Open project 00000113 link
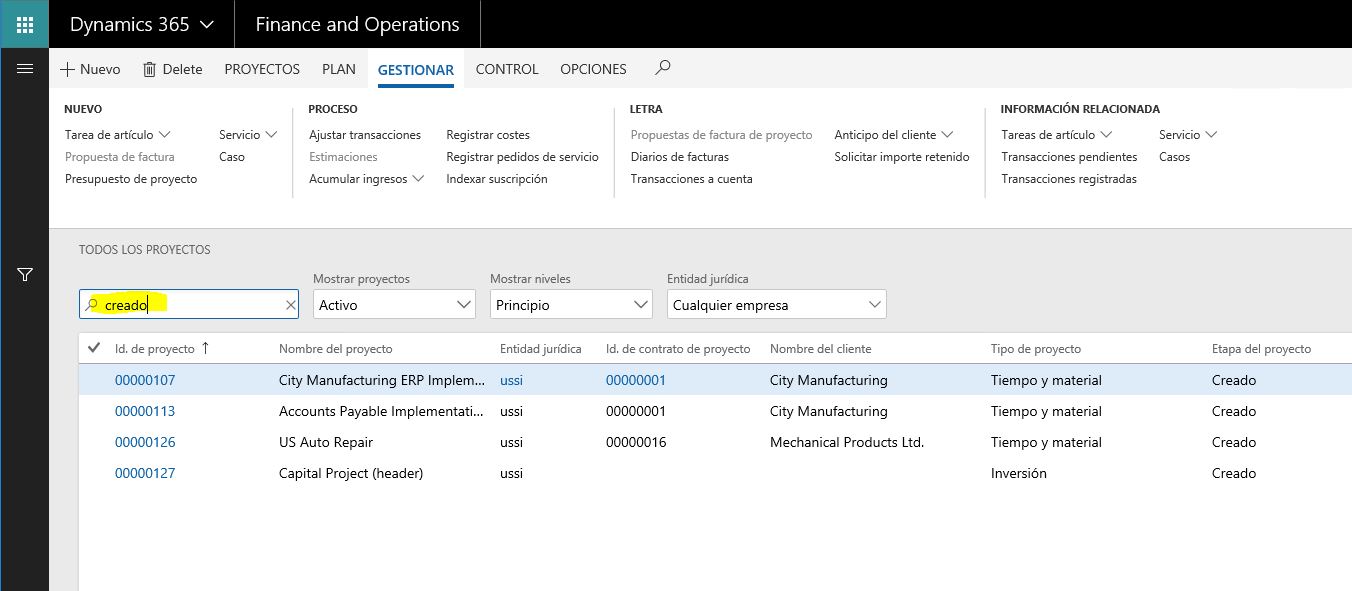The image size is (1352, 591). click(x=145, y=411)
